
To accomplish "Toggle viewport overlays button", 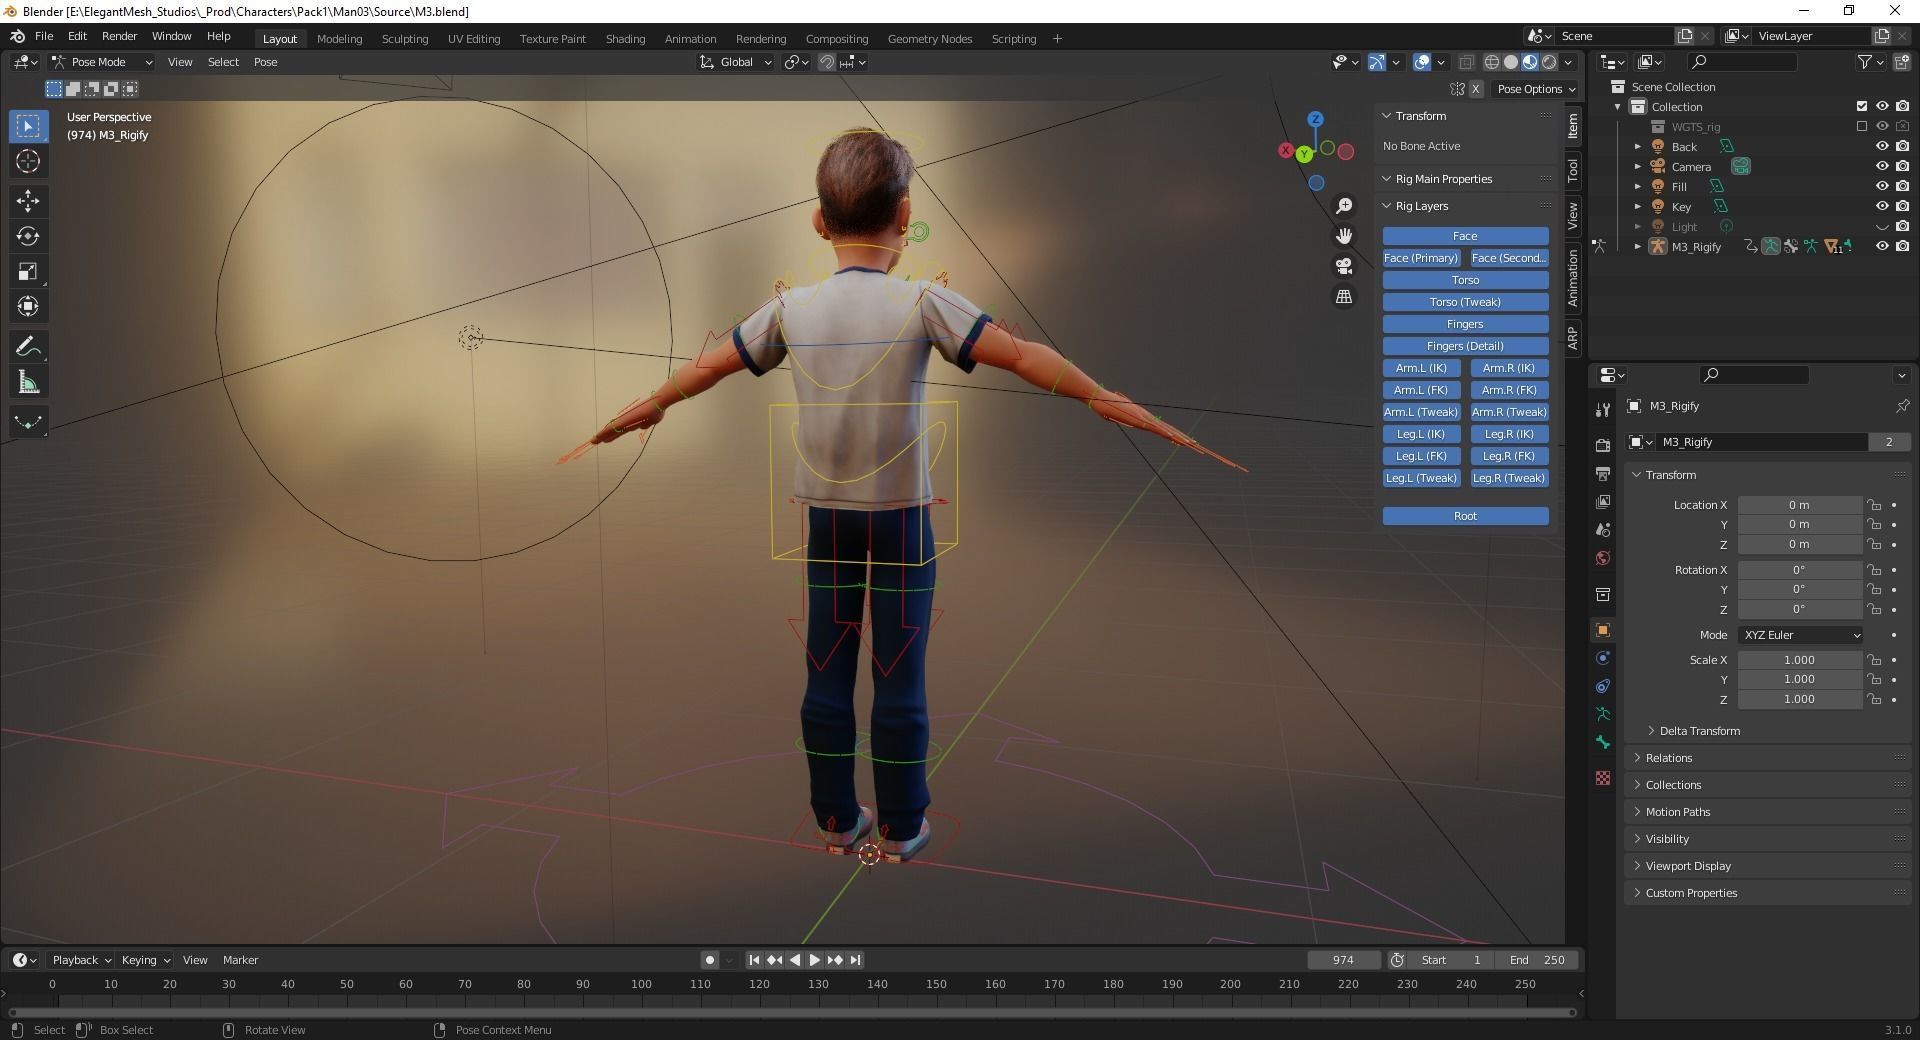I will pyautogui.click(x=1422, y=62).
